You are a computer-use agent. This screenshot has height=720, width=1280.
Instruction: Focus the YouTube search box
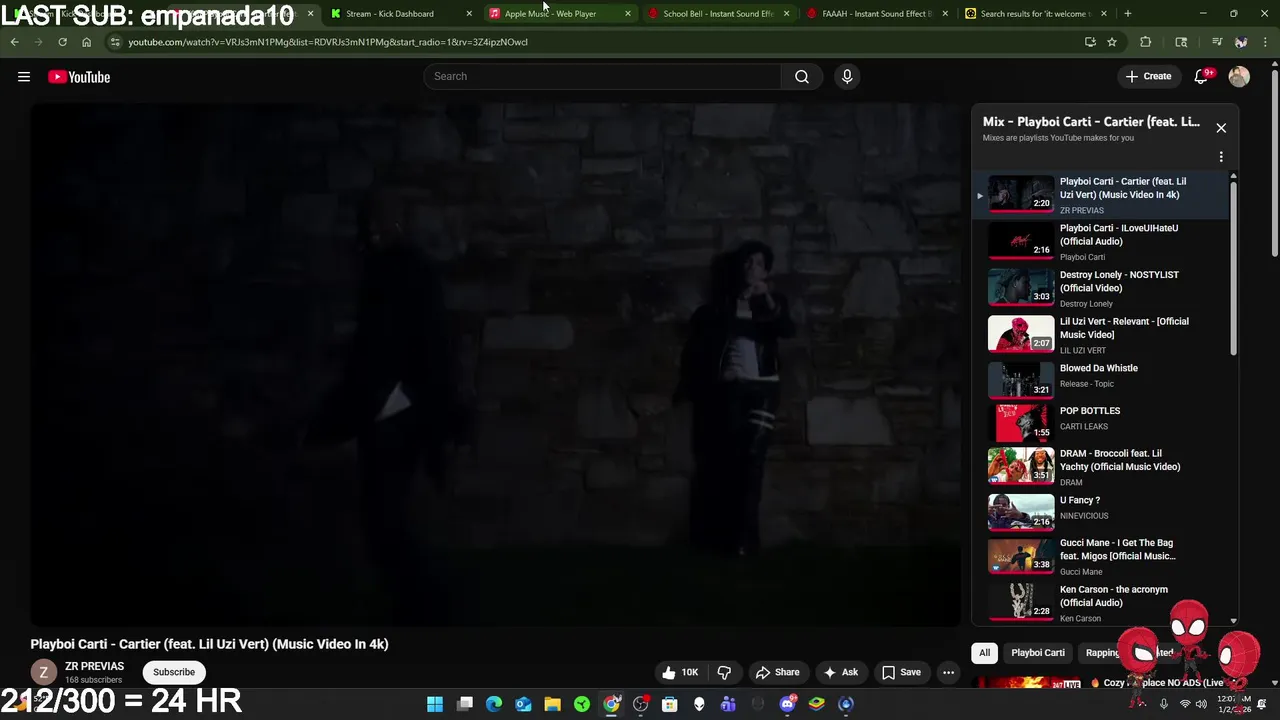tap(603, 77)
